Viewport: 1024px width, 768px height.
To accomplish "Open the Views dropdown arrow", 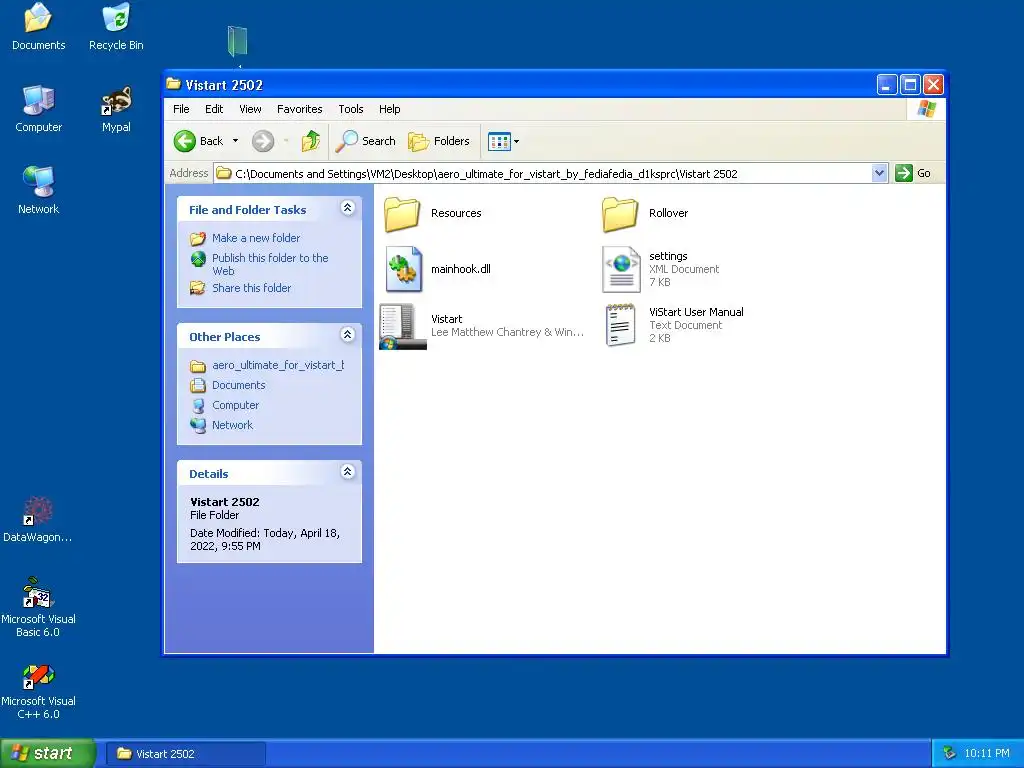I will coord(517,141).
